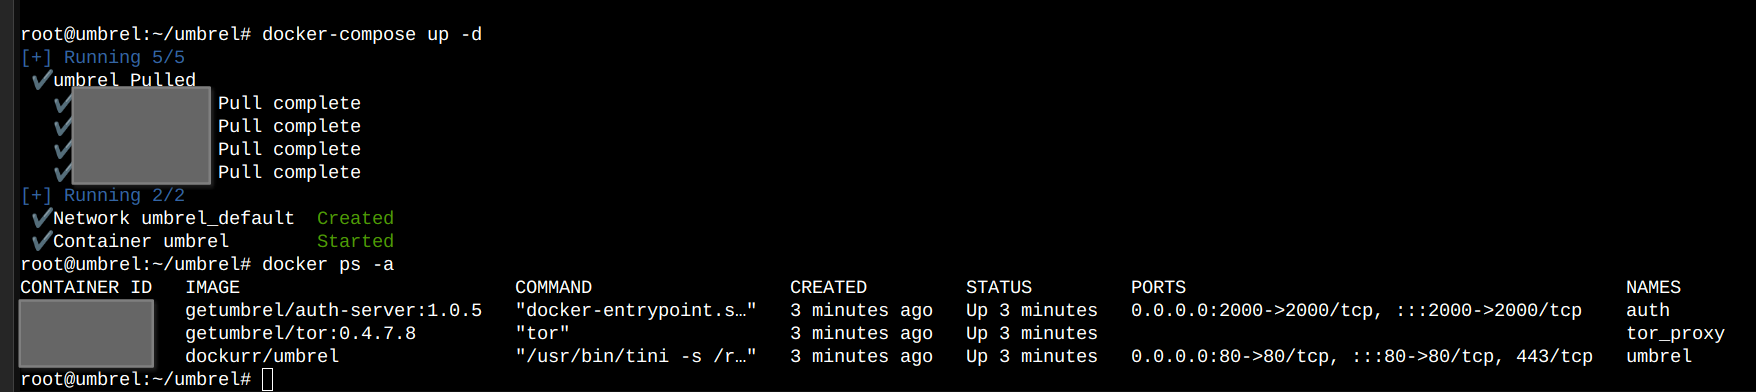Click the NAMES column header
Image resolution: width=1756 pixels, height=392 pixels.
[1653, 287]
